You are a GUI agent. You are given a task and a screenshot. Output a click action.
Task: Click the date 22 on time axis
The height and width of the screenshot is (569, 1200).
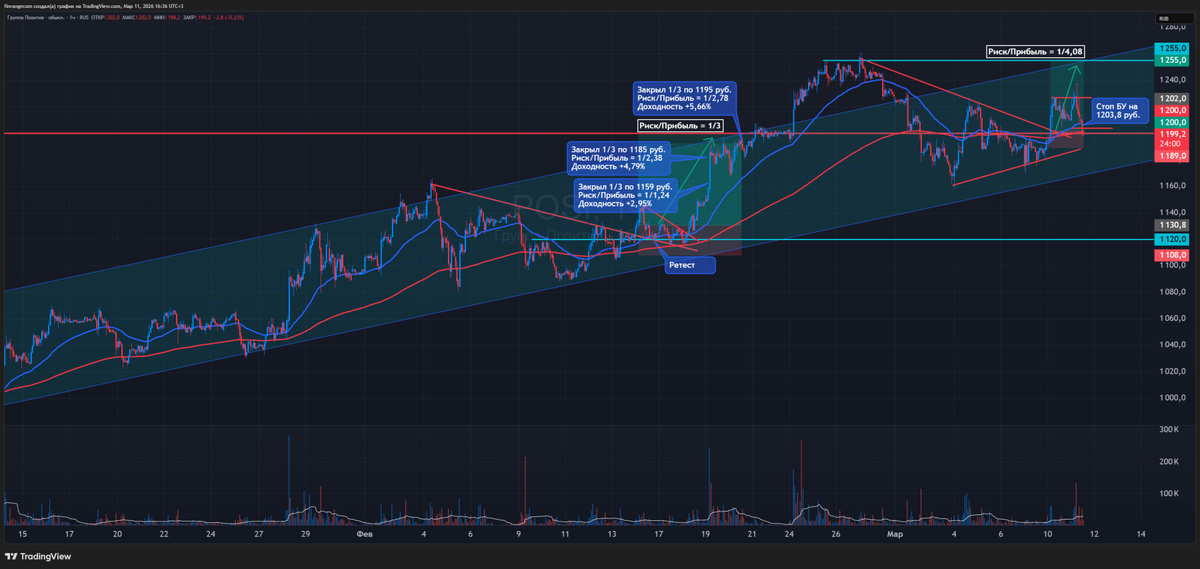(x=164, y=535)
